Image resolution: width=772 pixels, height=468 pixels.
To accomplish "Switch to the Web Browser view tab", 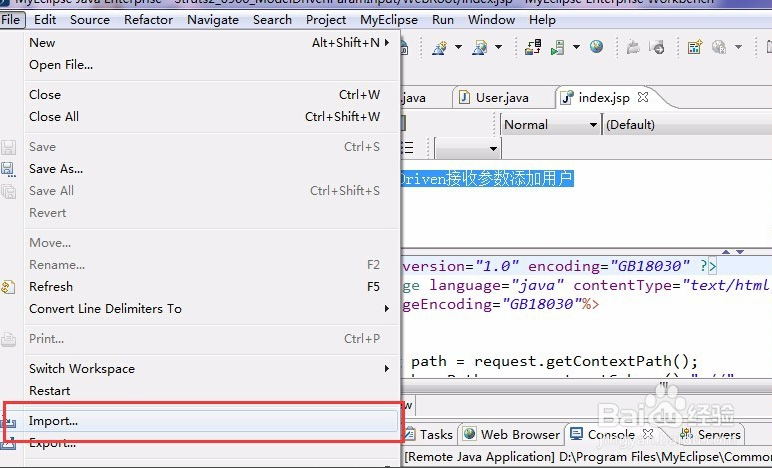I will coord(512,435).
